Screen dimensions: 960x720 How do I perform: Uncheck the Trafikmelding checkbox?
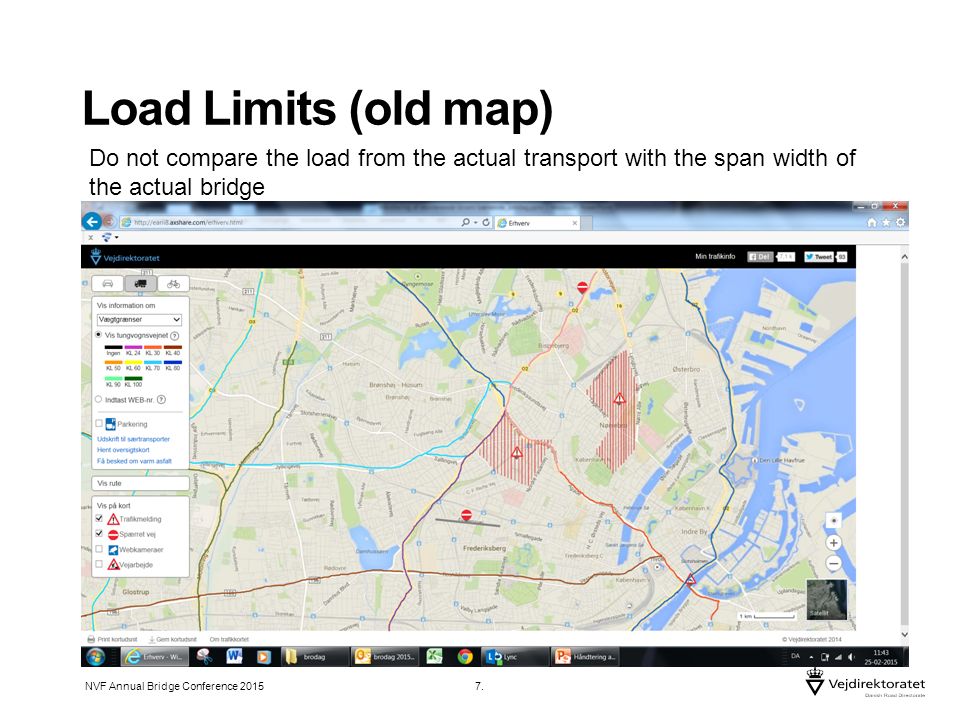(x=99, y=518)
